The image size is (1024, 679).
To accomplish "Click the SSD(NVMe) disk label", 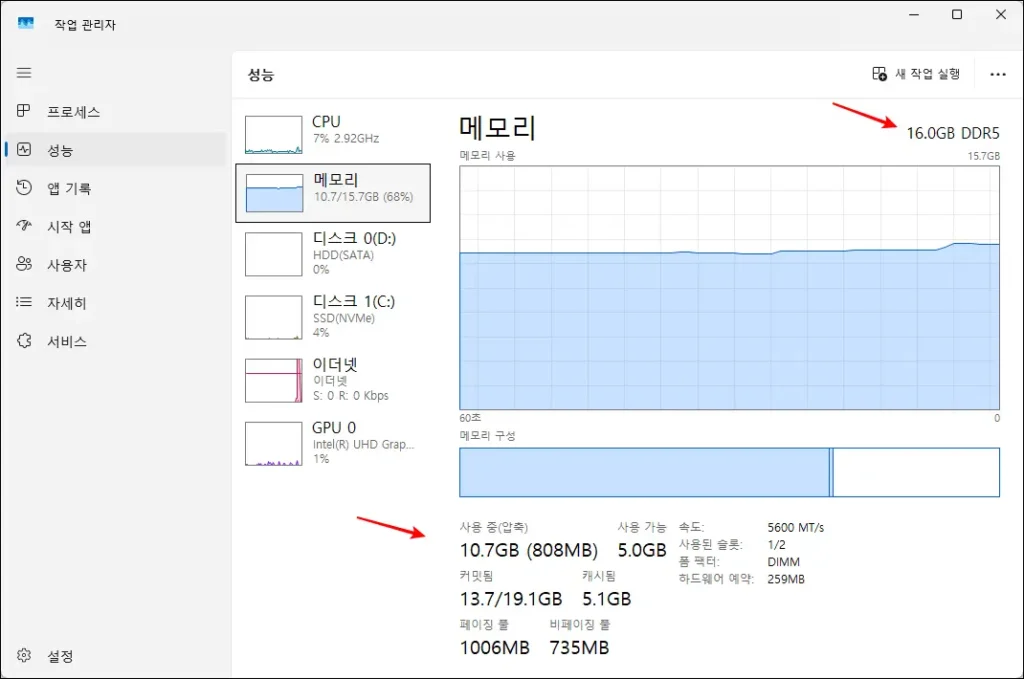I will click(x=344, y=318).
